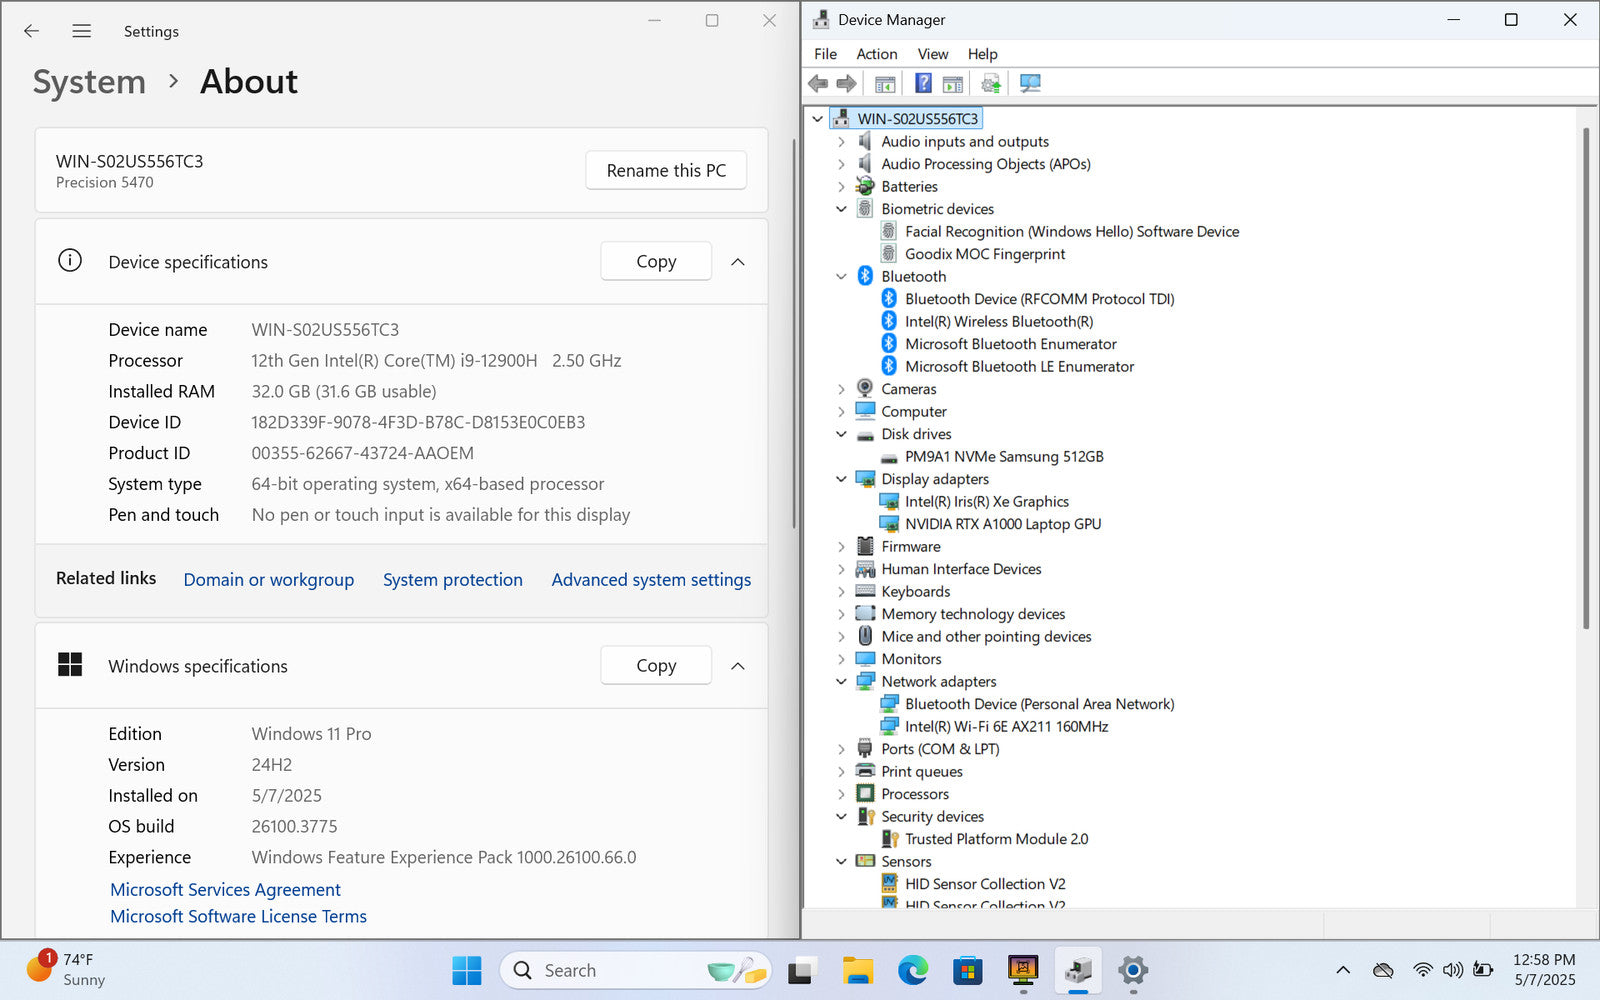Screen dimensions: 1600x1000
Task: Select Facial Recognition (Windows Hello) Software Device
Action: pos(1071,231)
